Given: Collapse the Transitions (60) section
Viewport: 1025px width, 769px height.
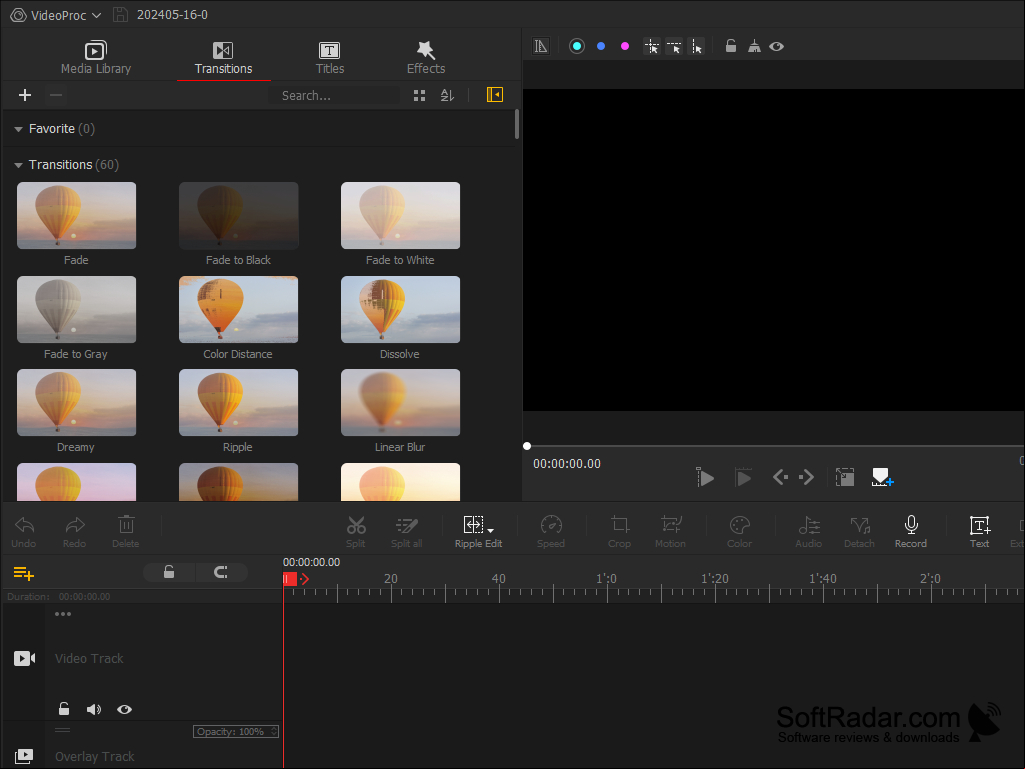Looking at the screenshot, I should click(18, 165).
